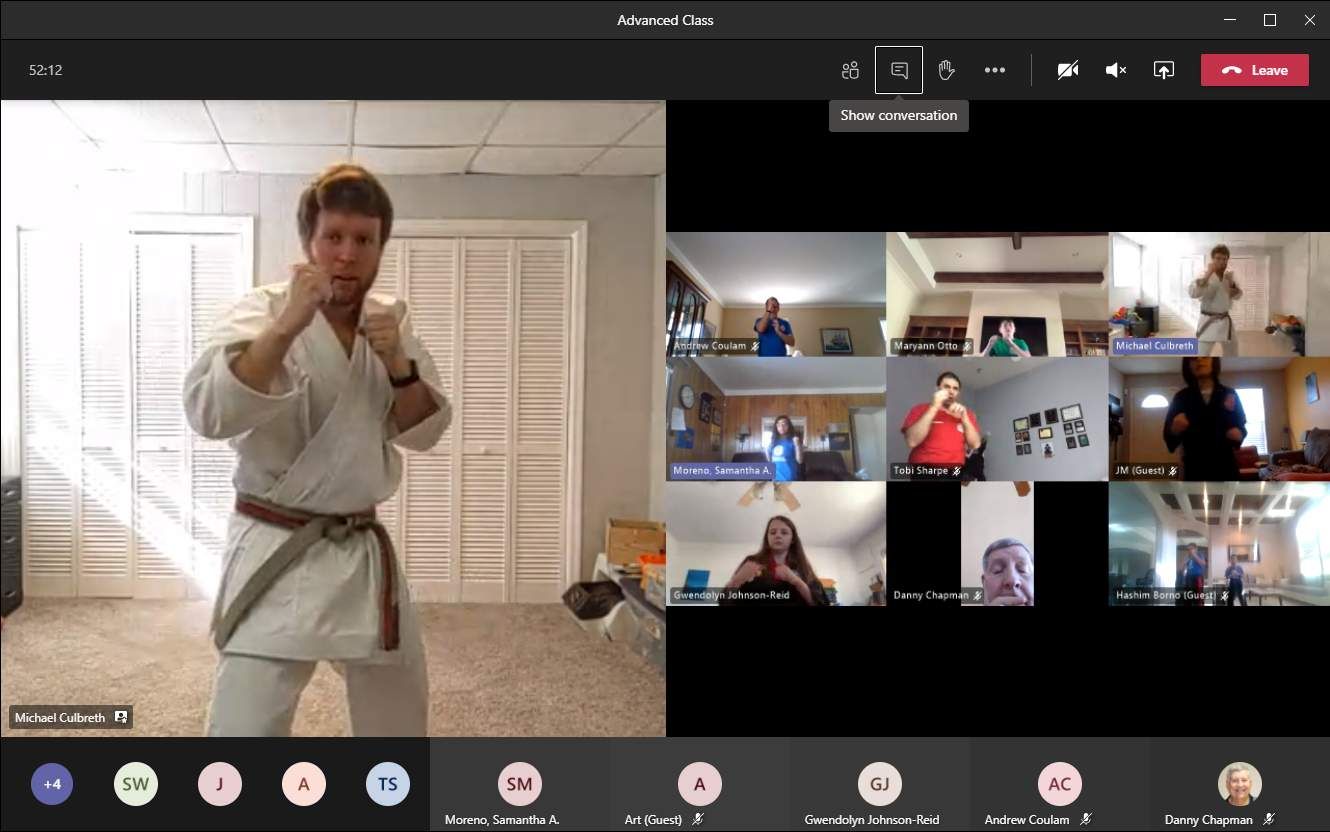Maximize the Advanced Class window
The width and height of the screenshot is (1330, 832).
[1269, 20]
